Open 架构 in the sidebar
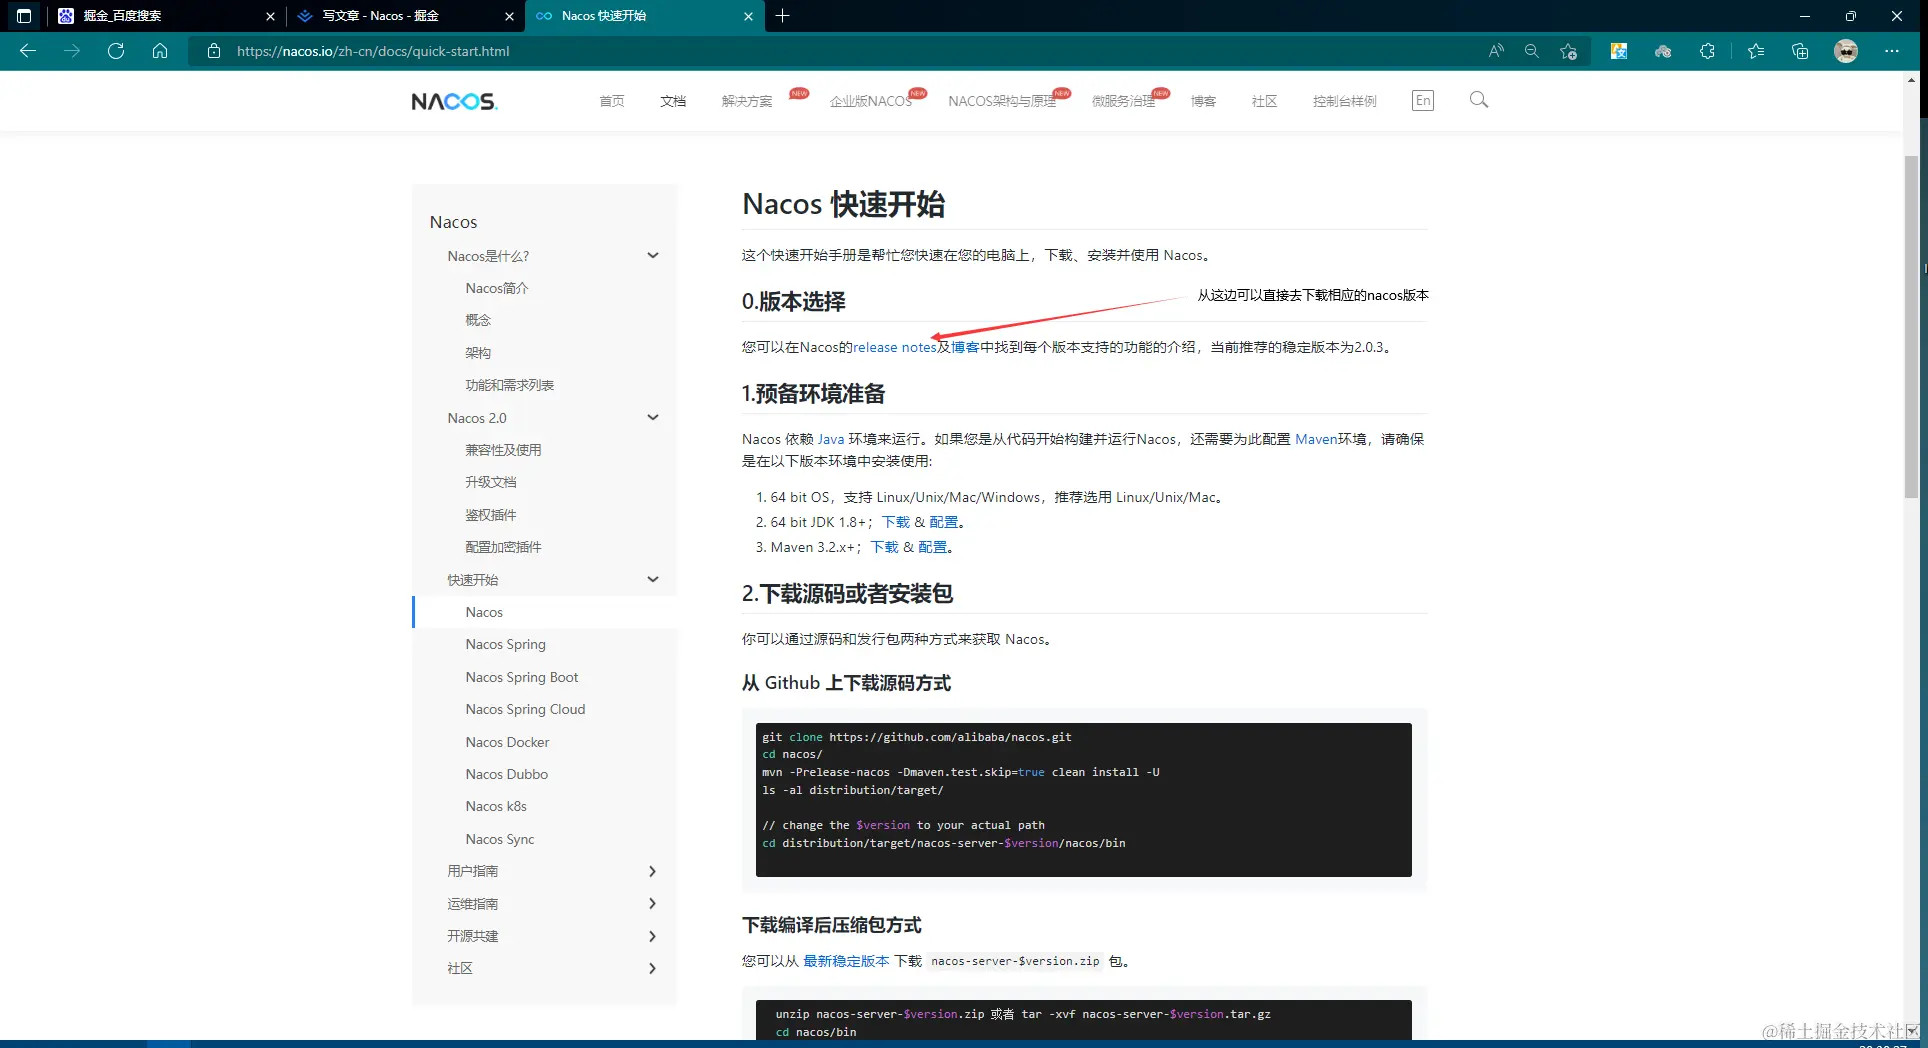Screen dimensions: 1928x1048 478,353
